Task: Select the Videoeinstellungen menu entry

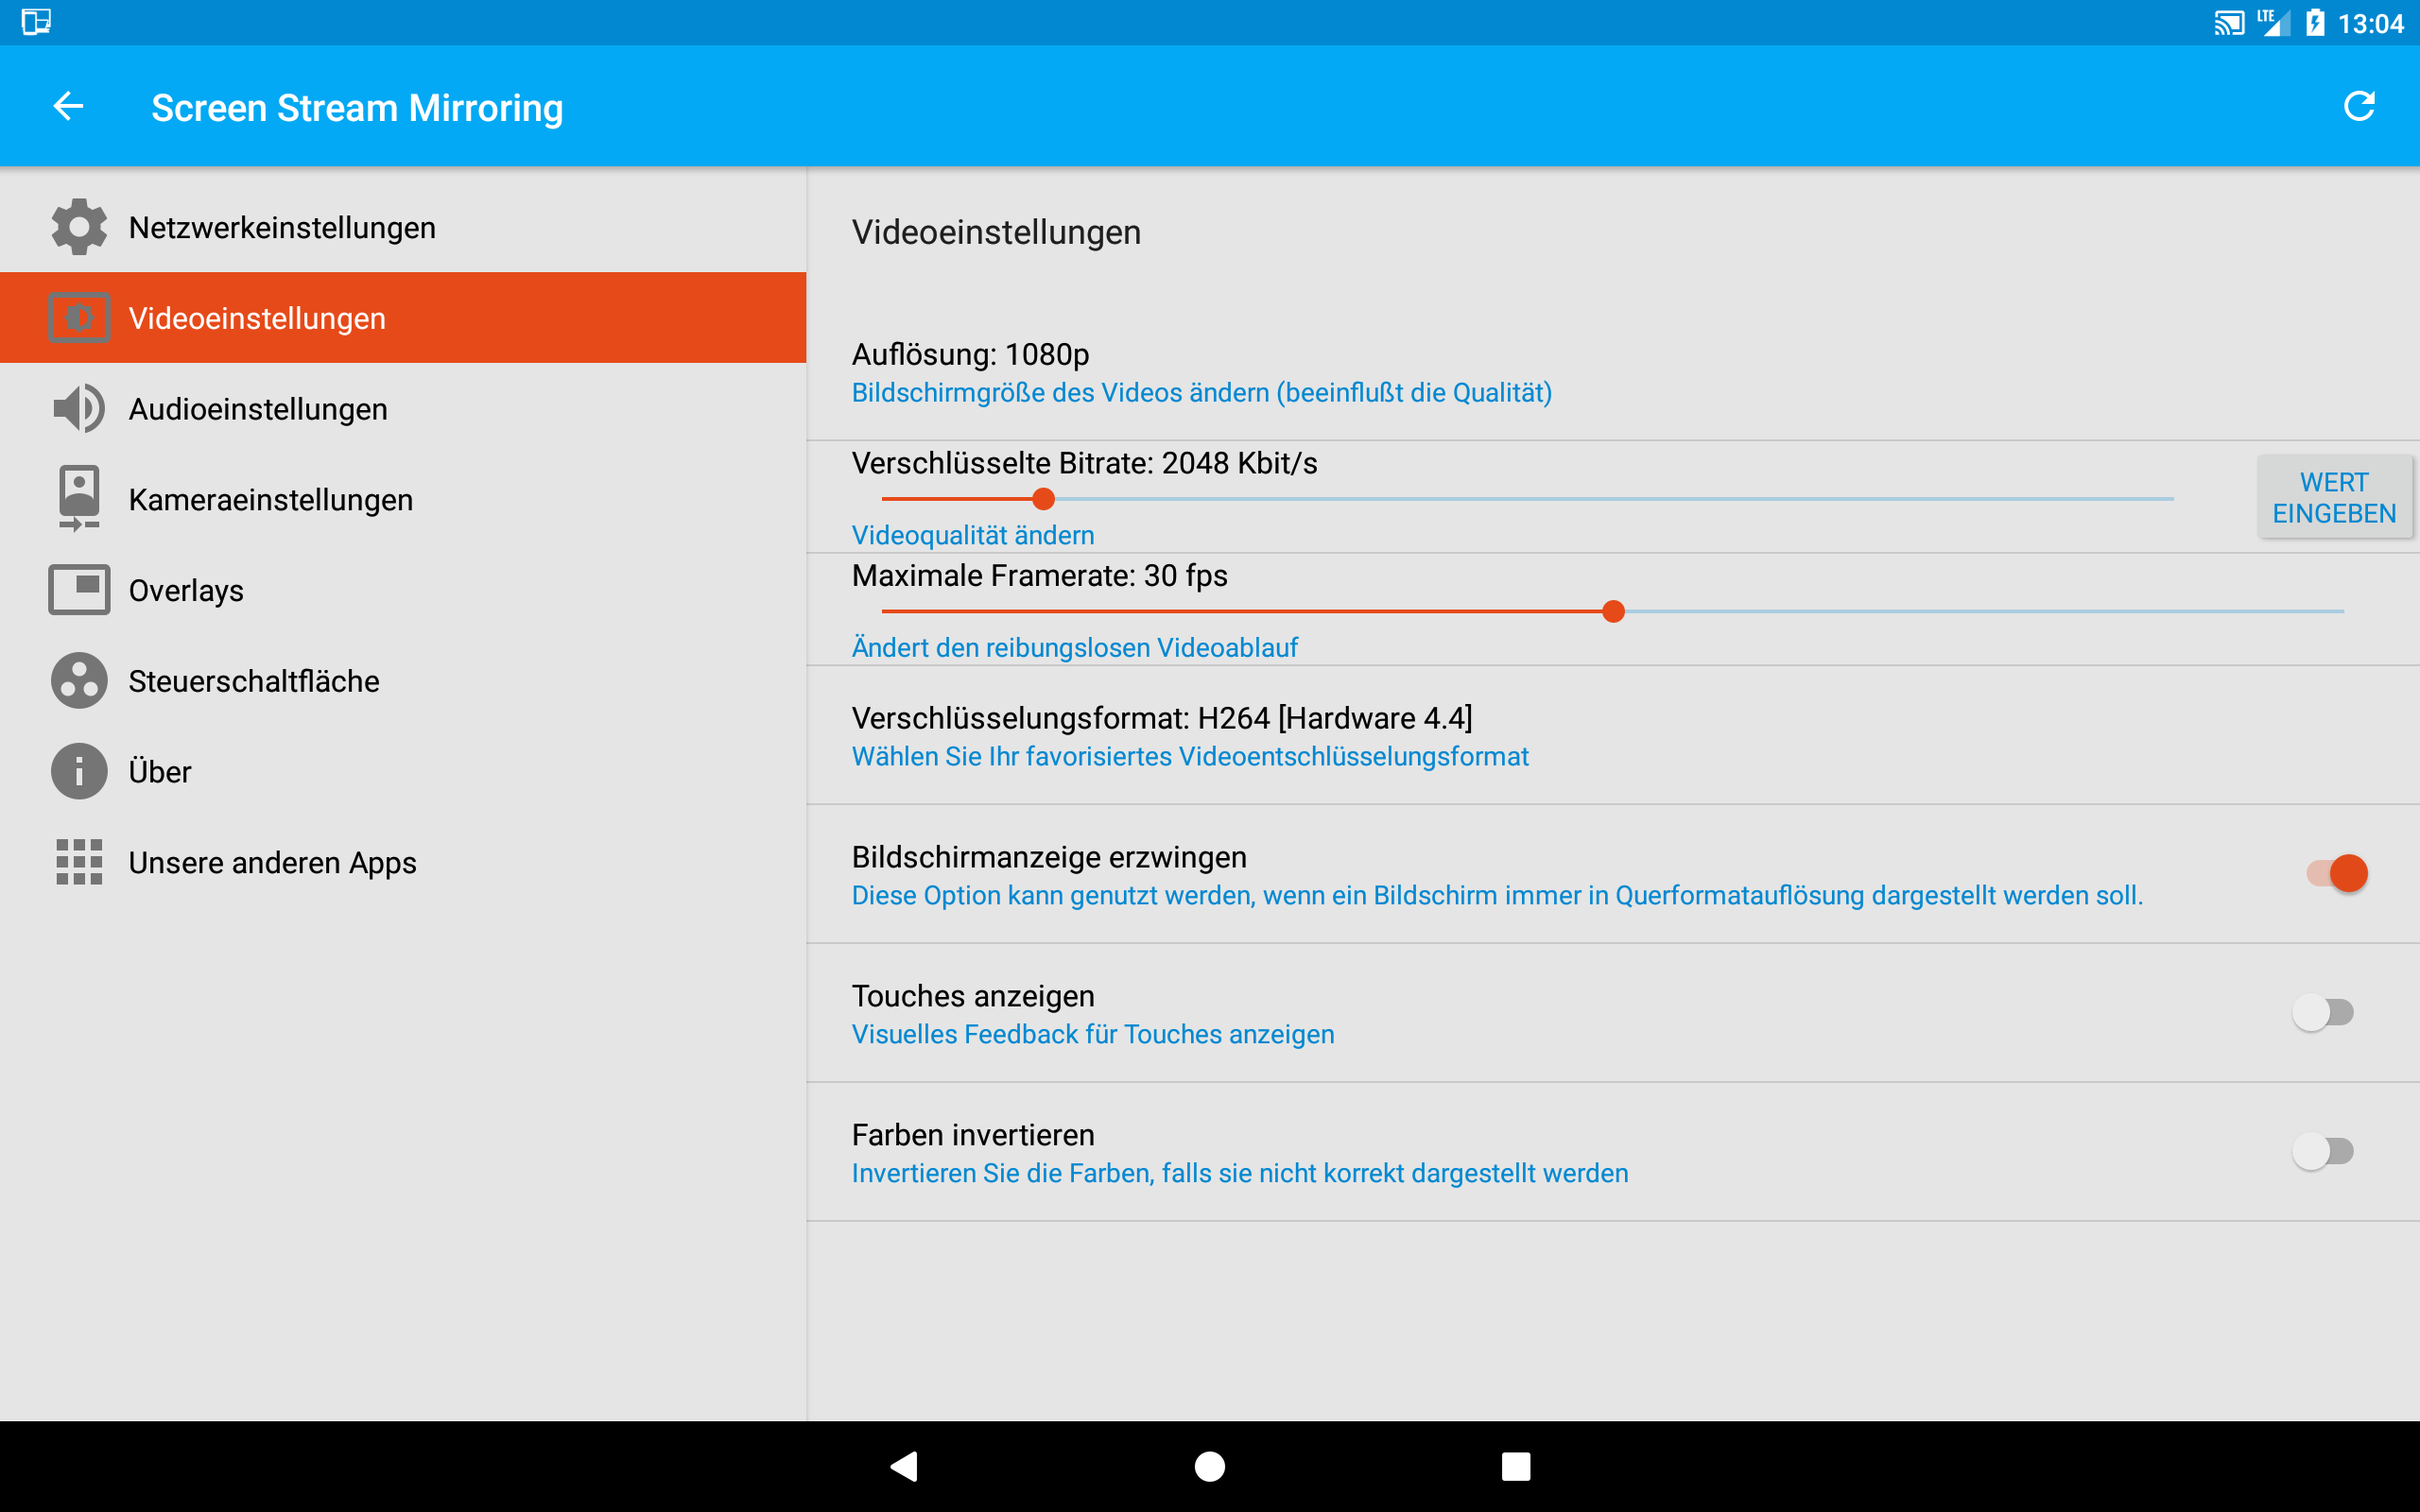Action: (403, 318)
